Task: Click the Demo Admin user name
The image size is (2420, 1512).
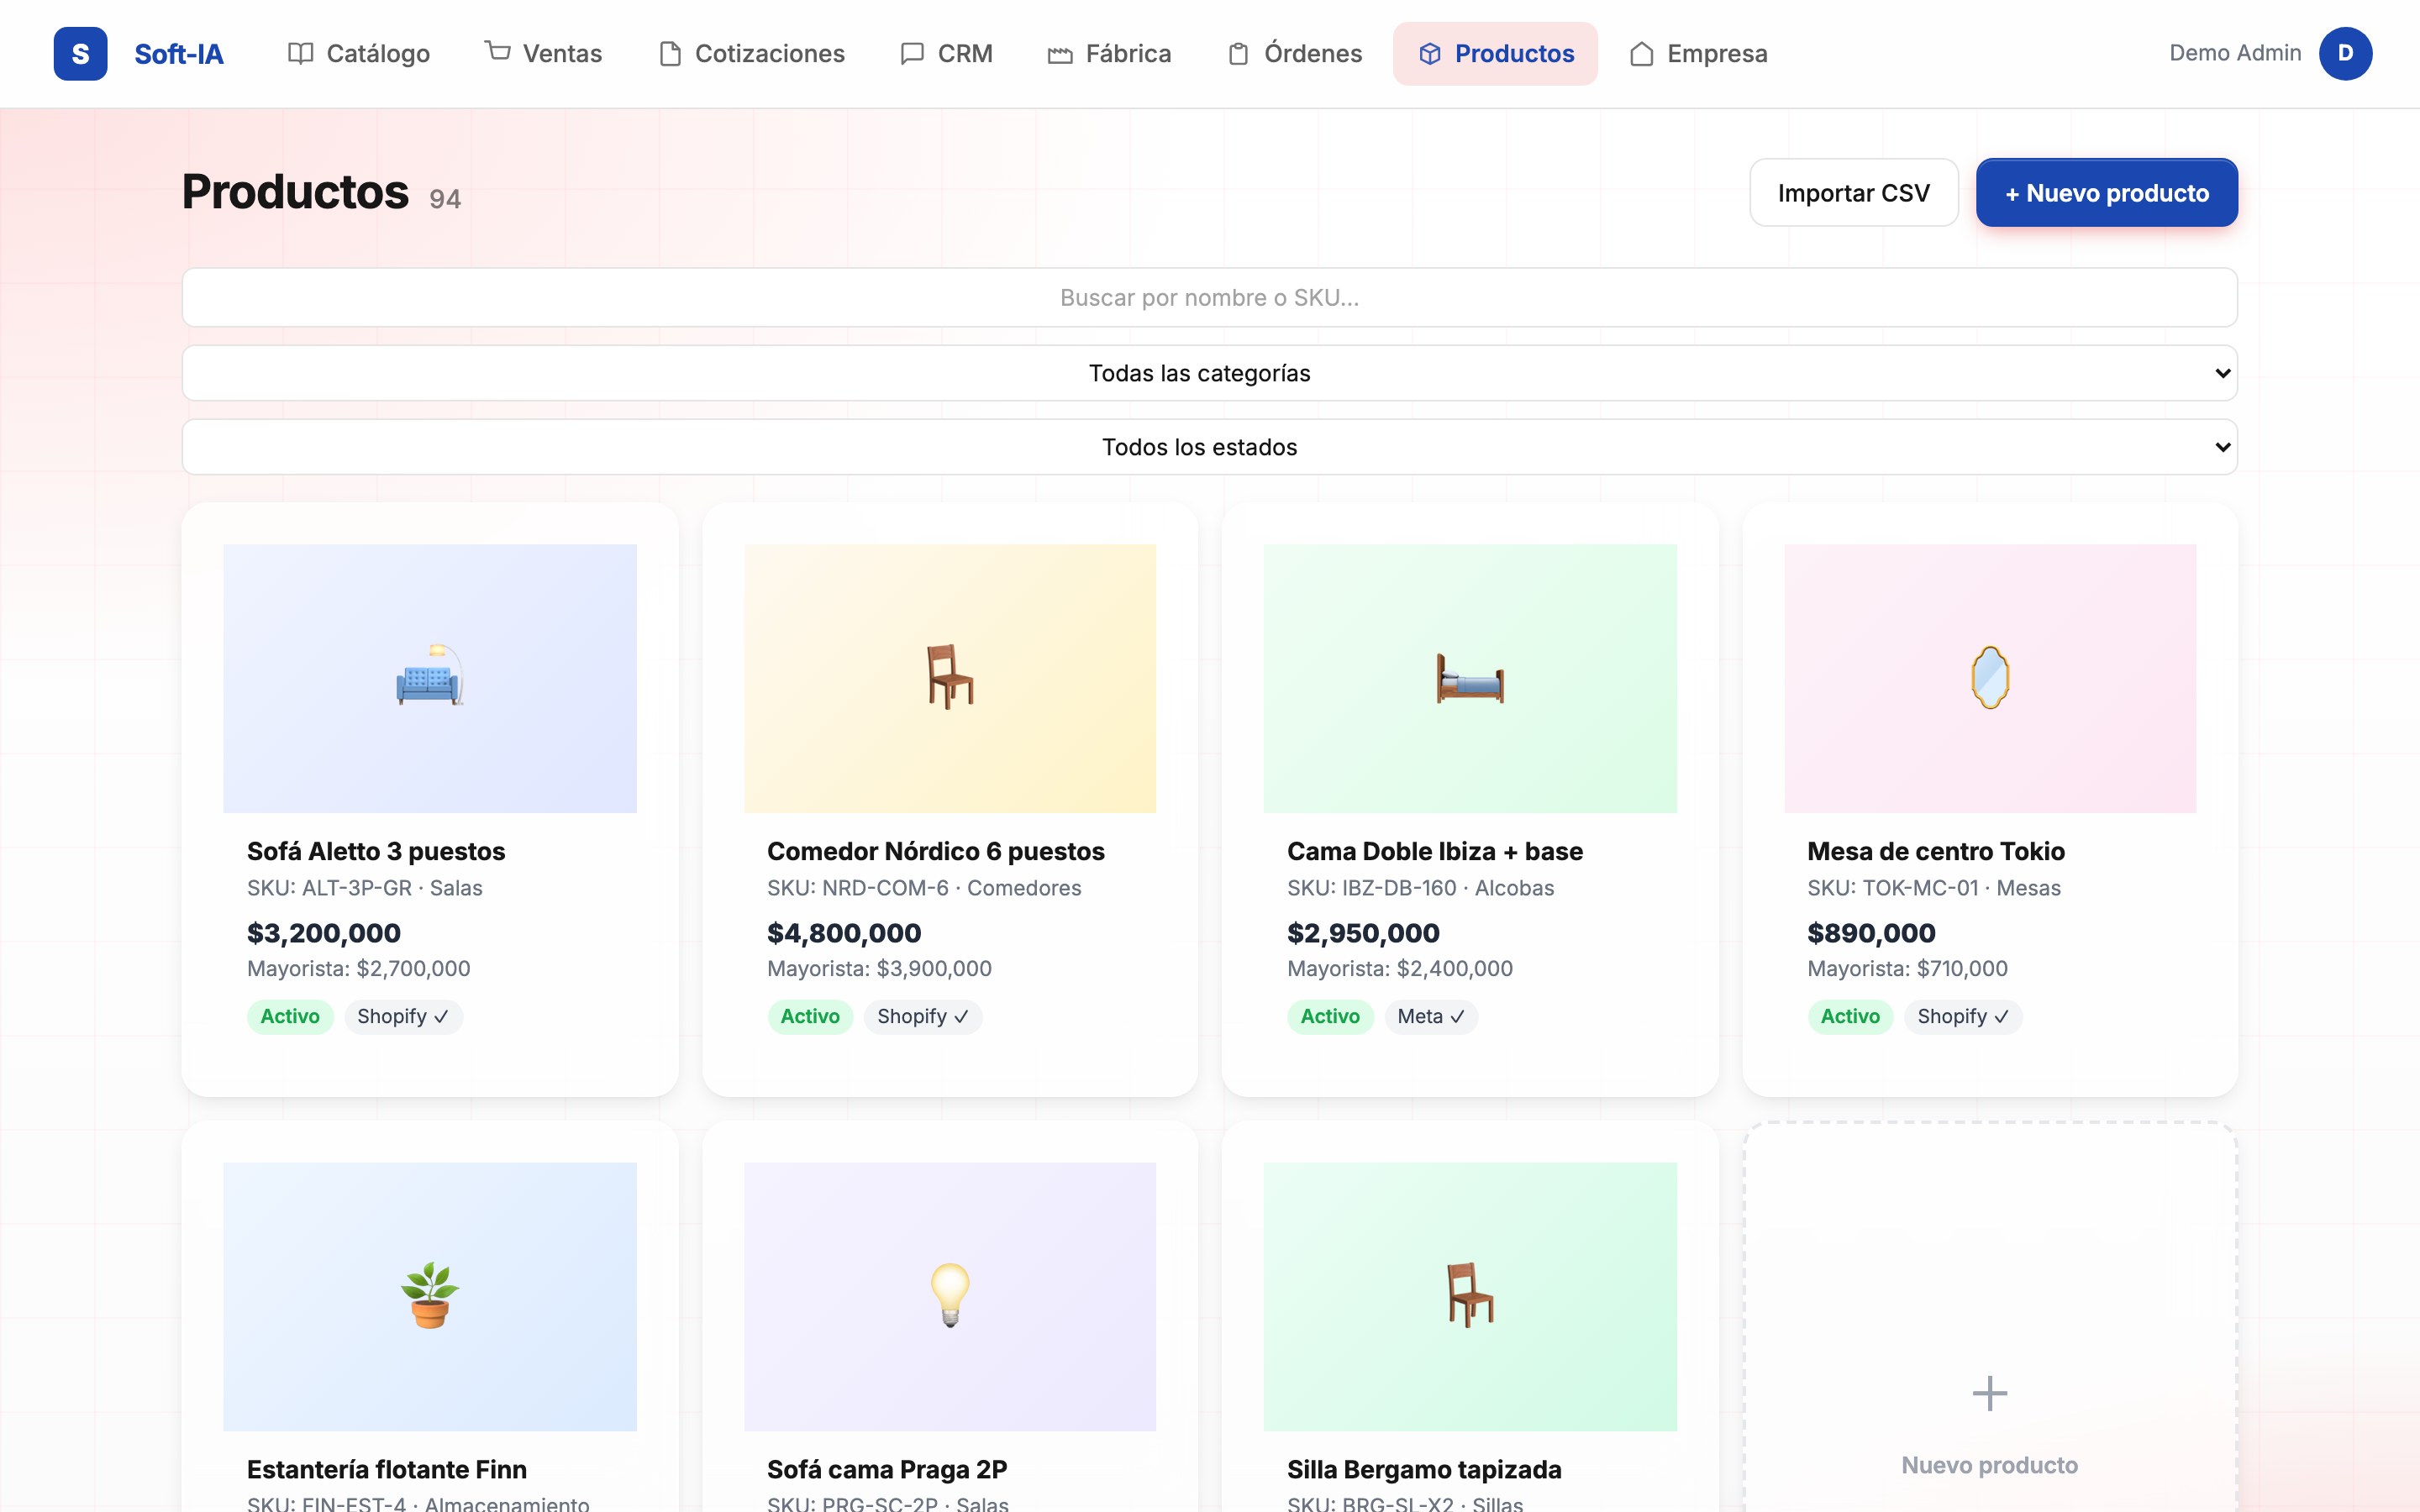Action: click(x=2235, y=53)
